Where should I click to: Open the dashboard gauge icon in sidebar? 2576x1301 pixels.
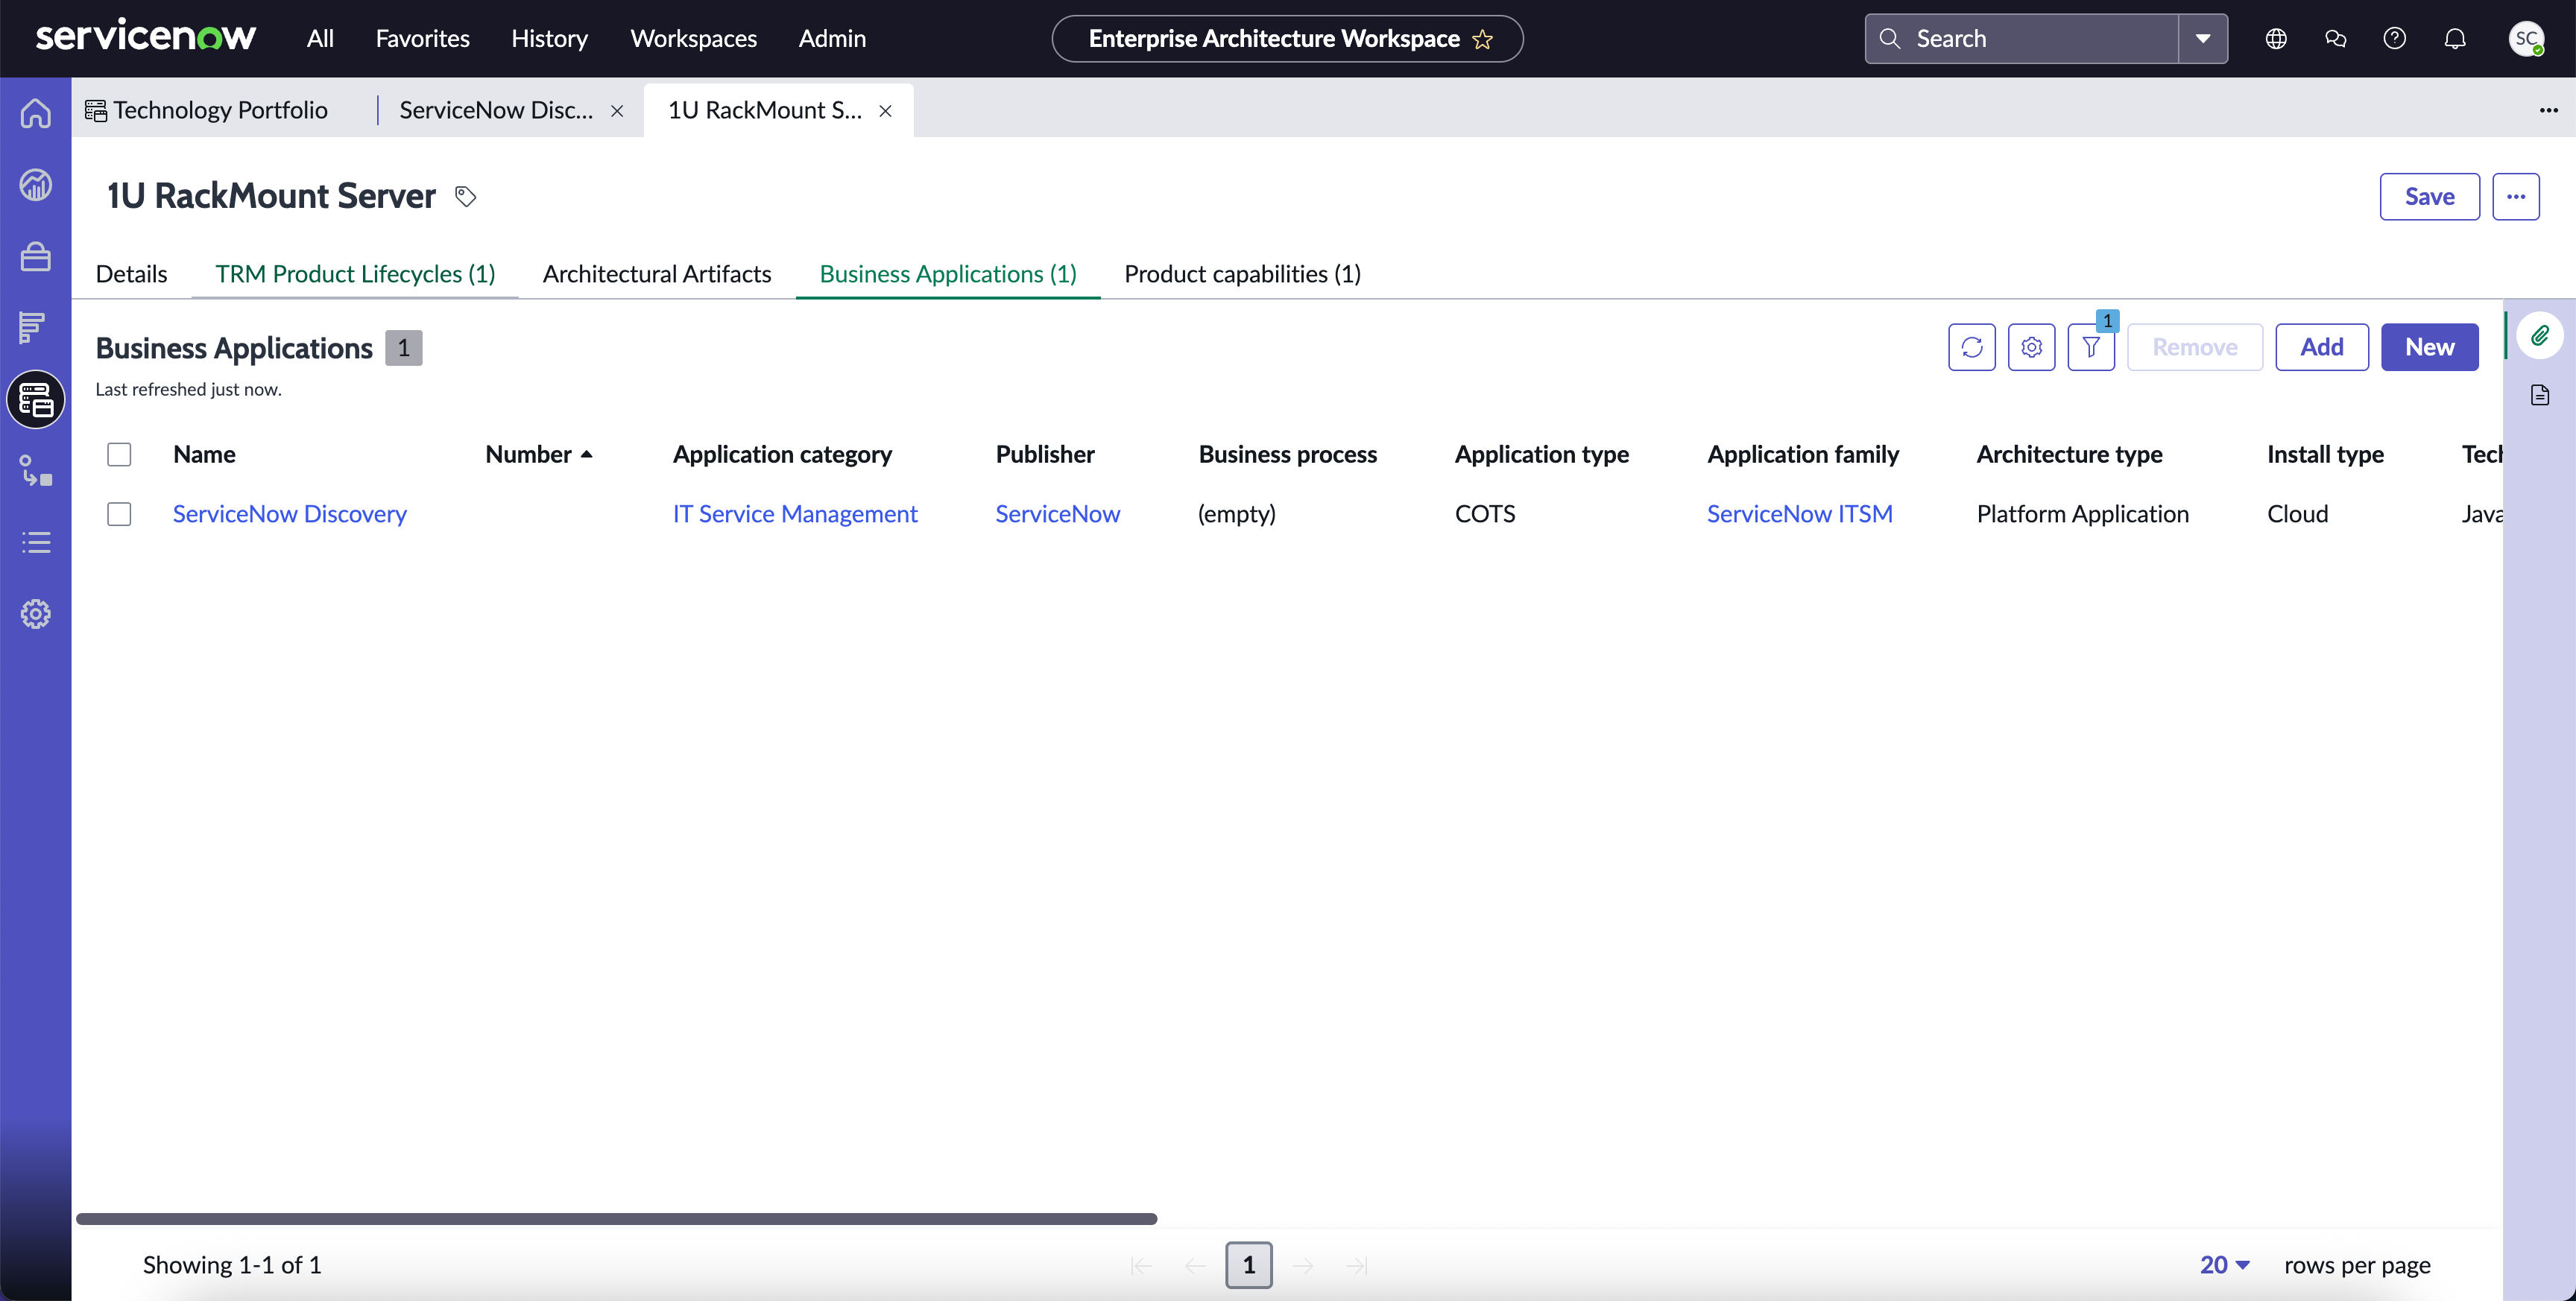click(36, 185)
